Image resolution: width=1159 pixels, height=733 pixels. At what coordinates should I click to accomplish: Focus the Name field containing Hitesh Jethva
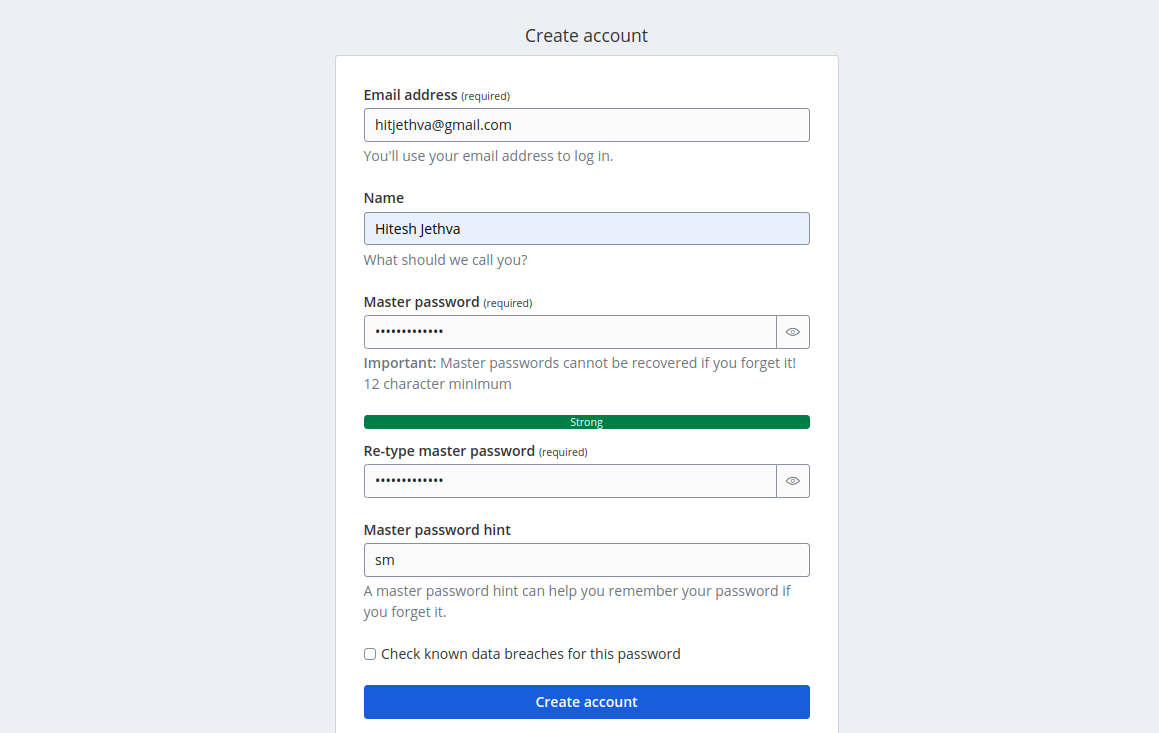click(x=586, y=229)
